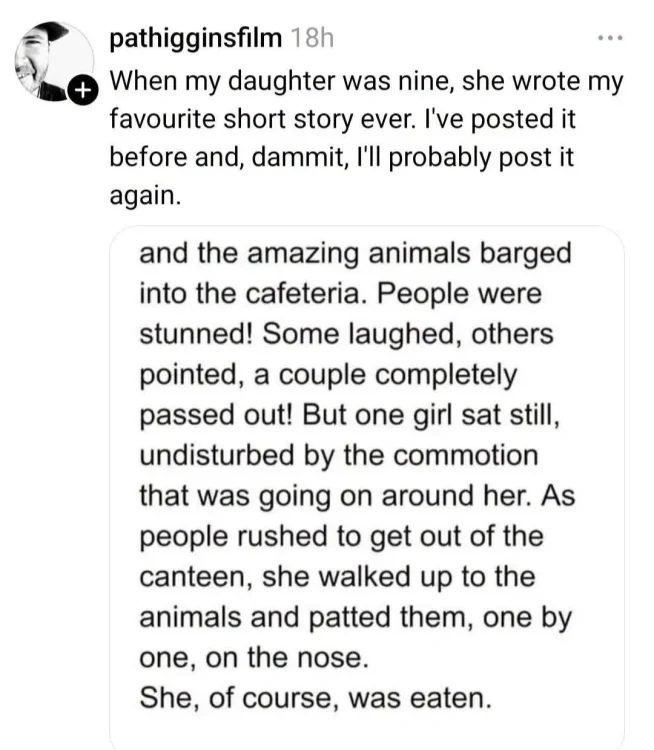The width and height of the screenshot is (654, 750).
Task: Tap the line starting with "canteen, she walked"
Action: (x=337, y=576)
